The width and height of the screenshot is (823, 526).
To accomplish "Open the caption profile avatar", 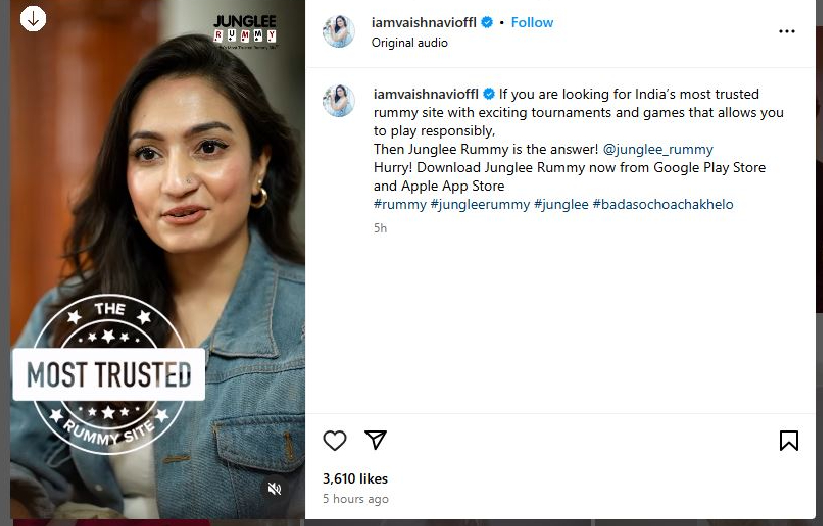I will click(x=339, y=100).
